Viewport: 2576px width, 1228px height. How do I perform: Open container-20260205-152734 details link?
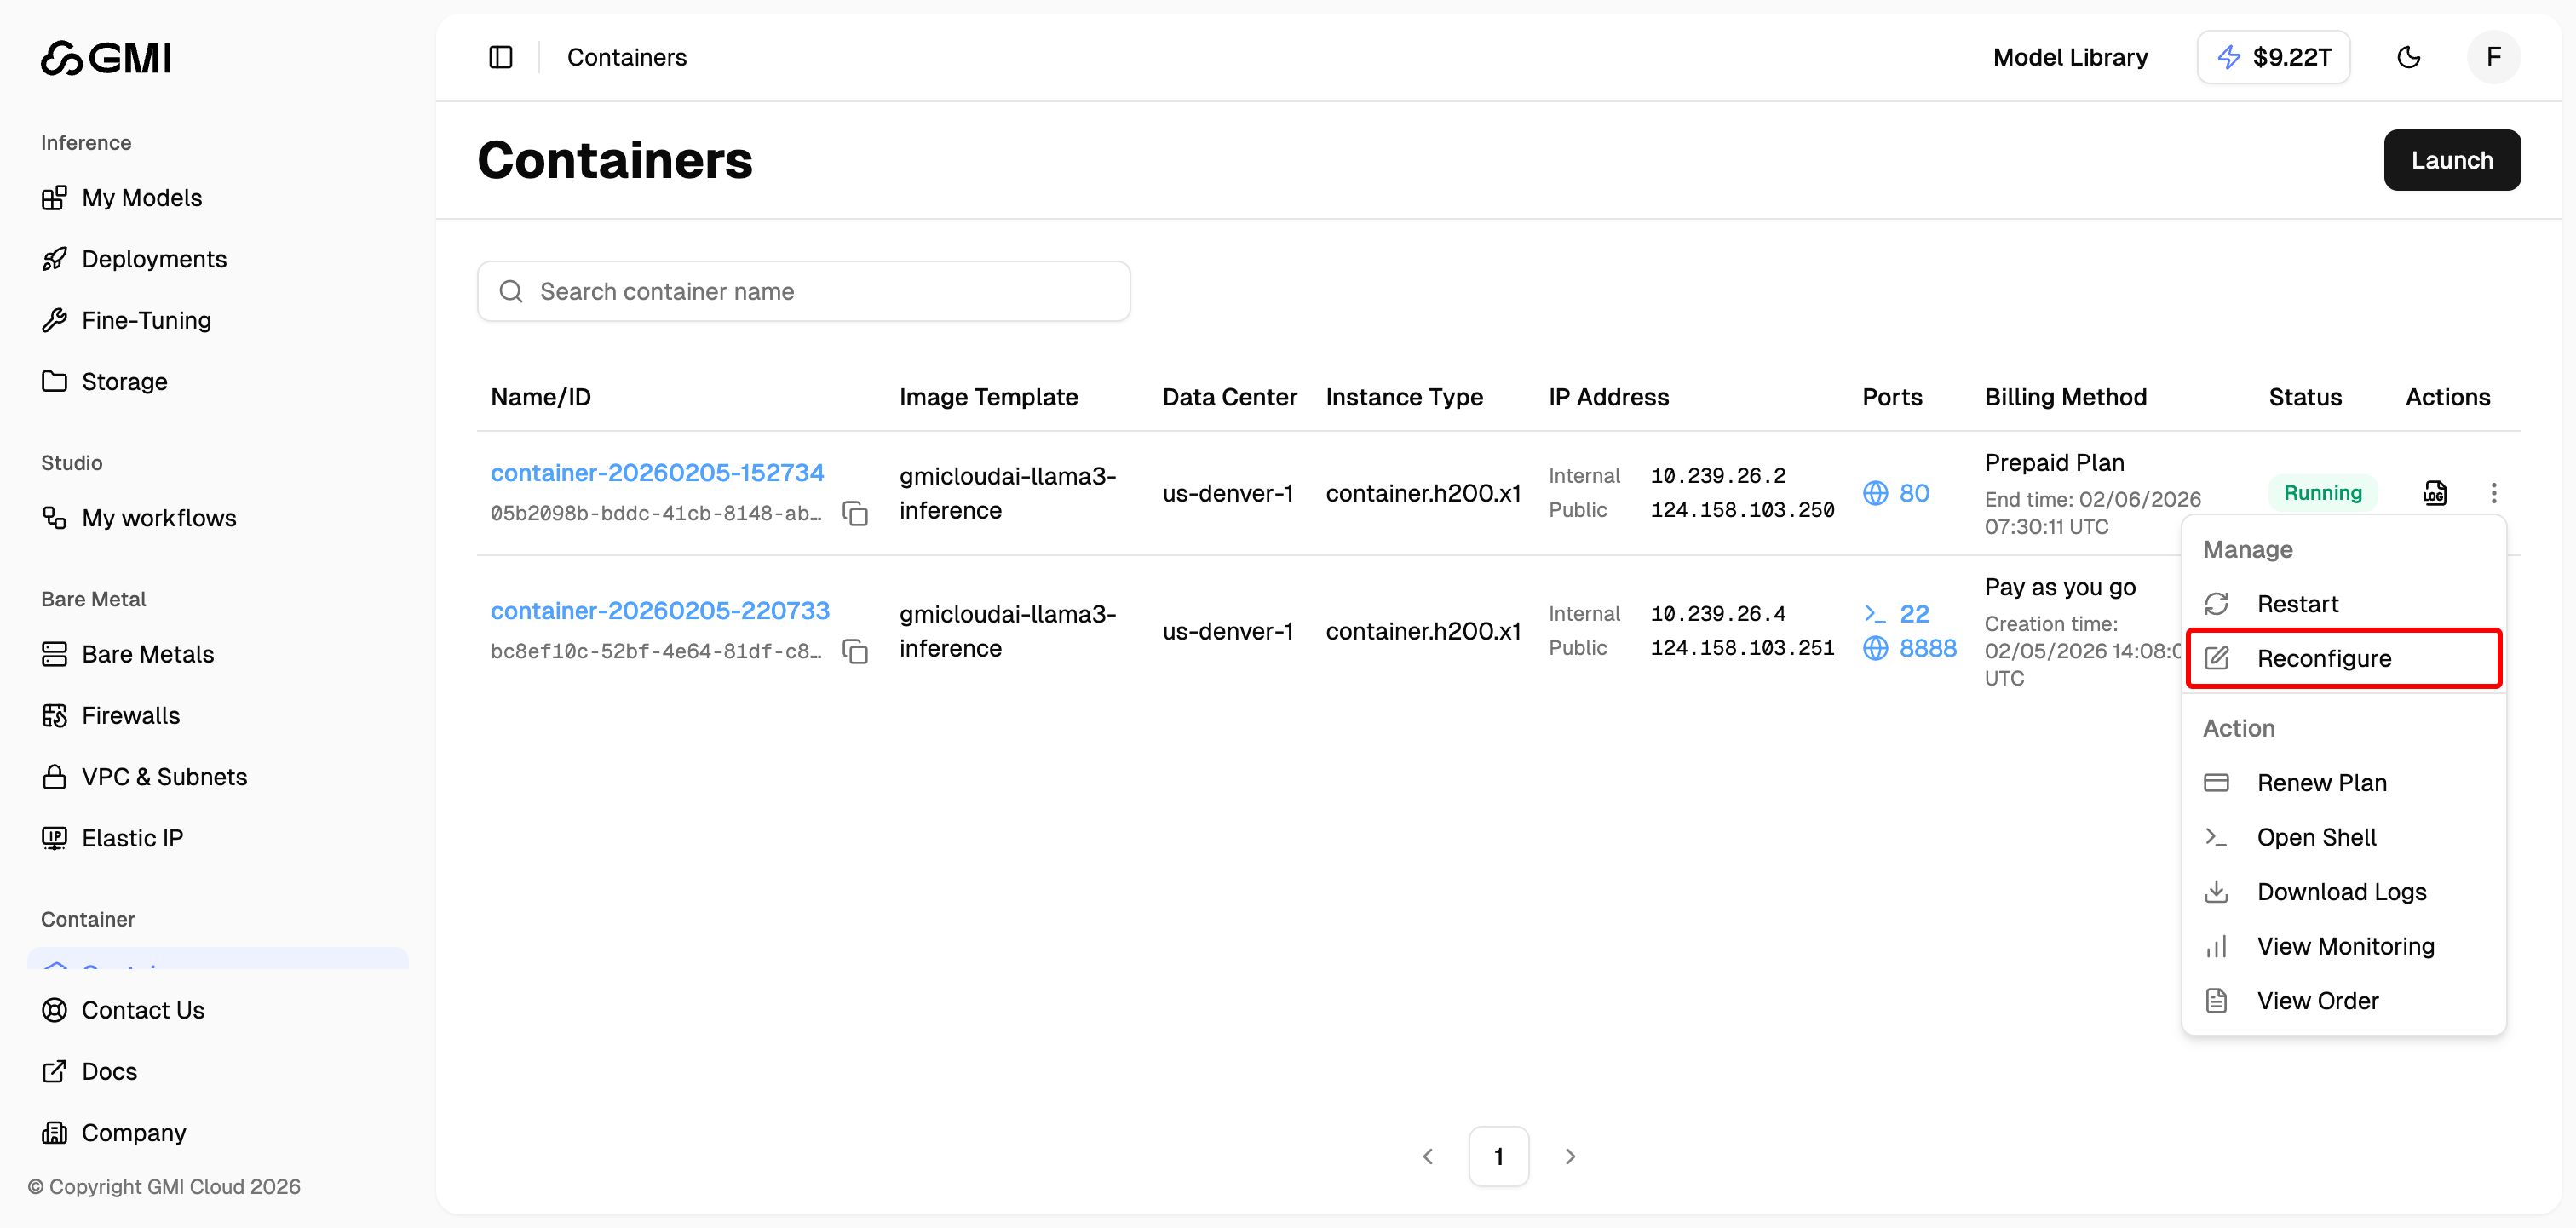click(x=657, y=472)
